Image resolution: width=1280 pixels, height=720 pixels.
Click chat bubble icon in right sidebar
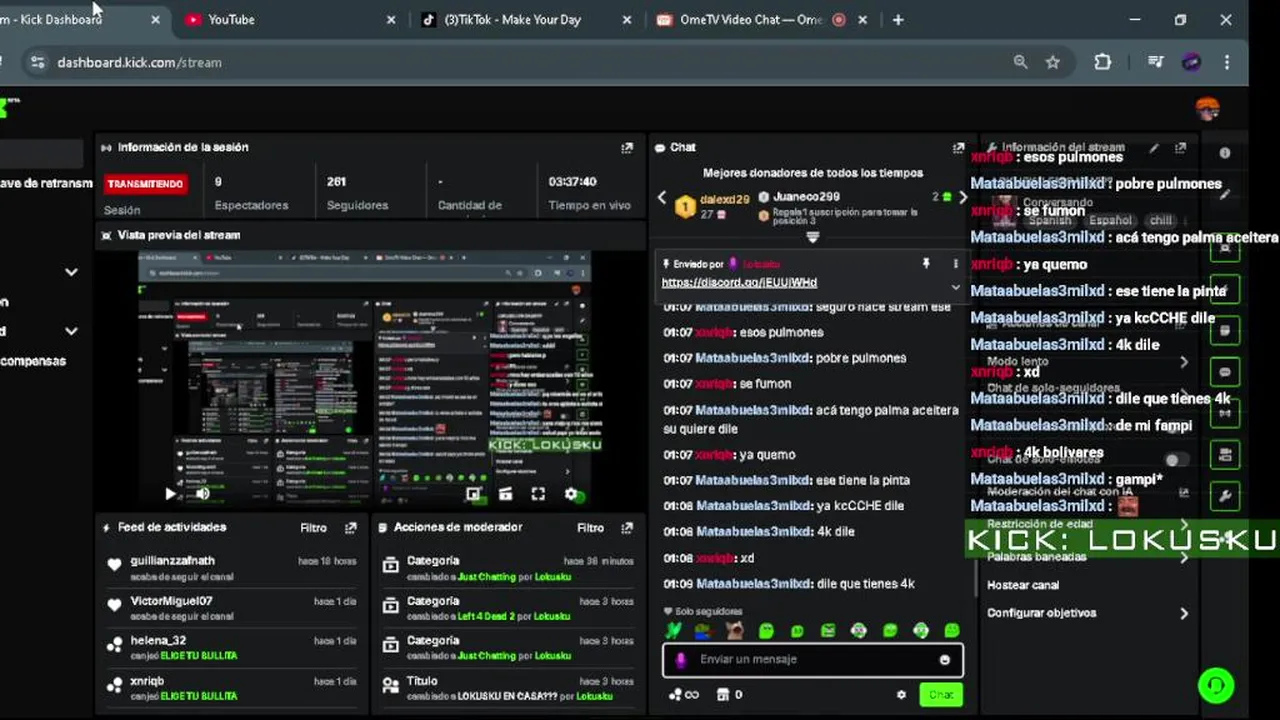tap(1225, 372)
